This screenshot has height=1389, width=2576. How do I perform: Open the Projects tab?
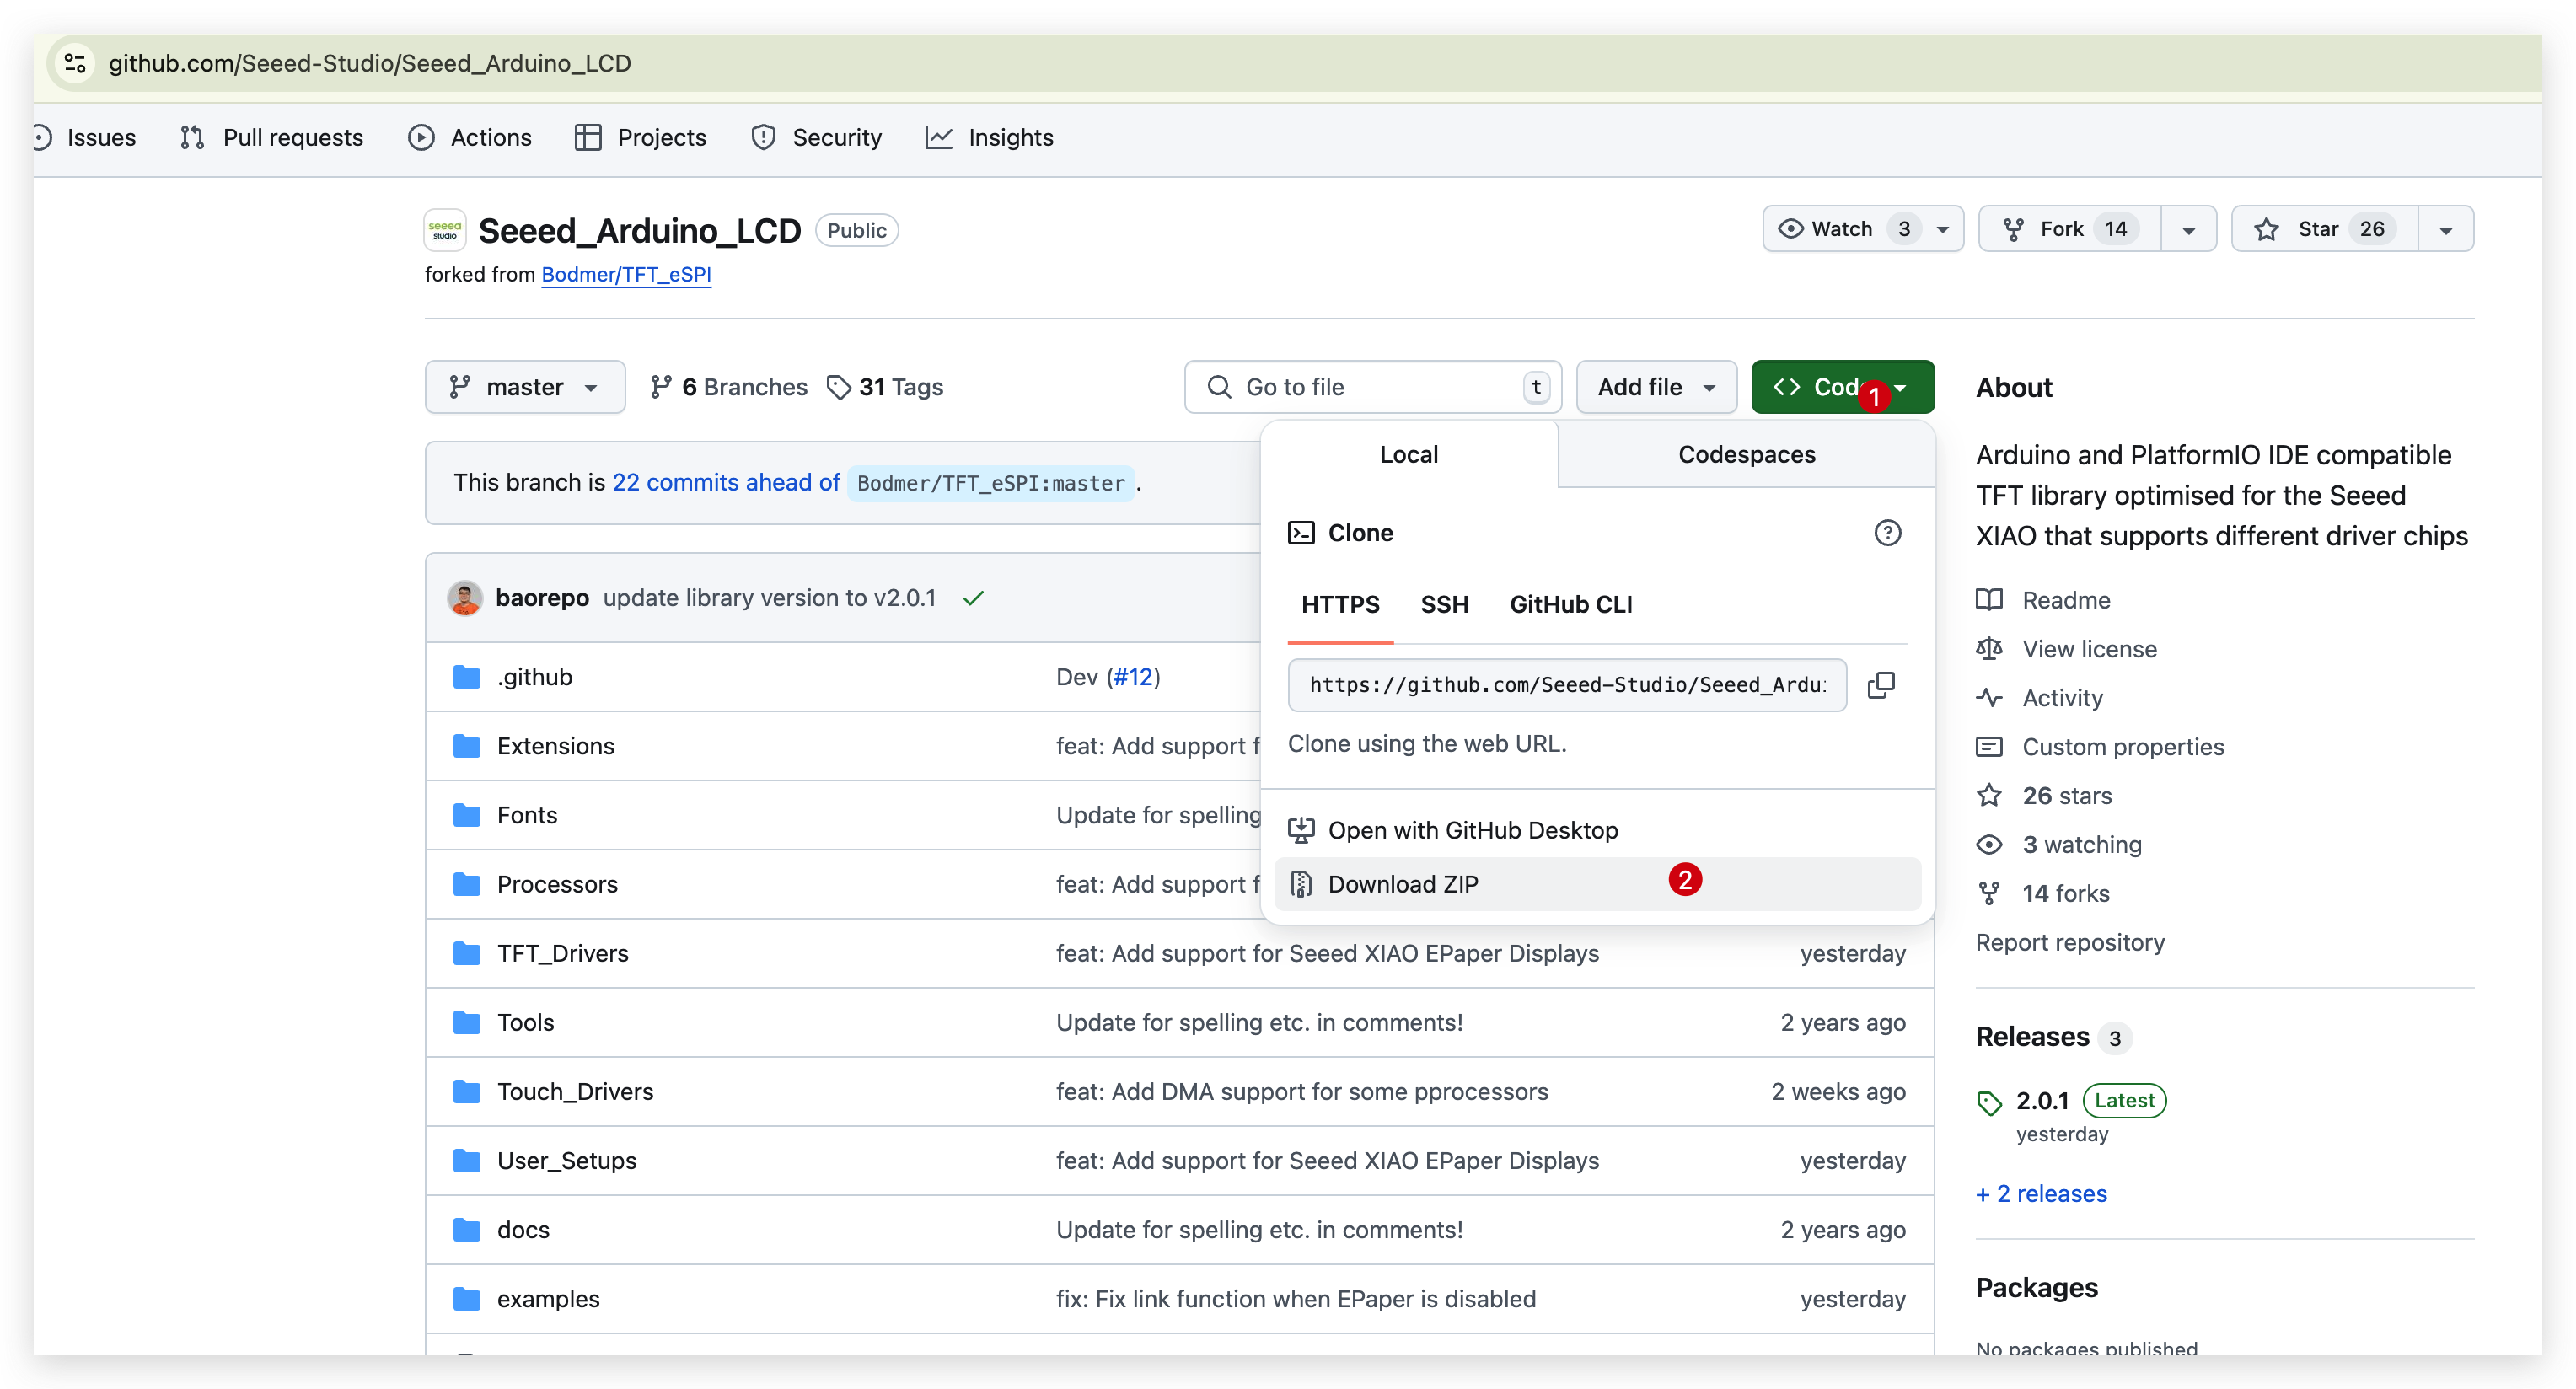coord(641,137)
